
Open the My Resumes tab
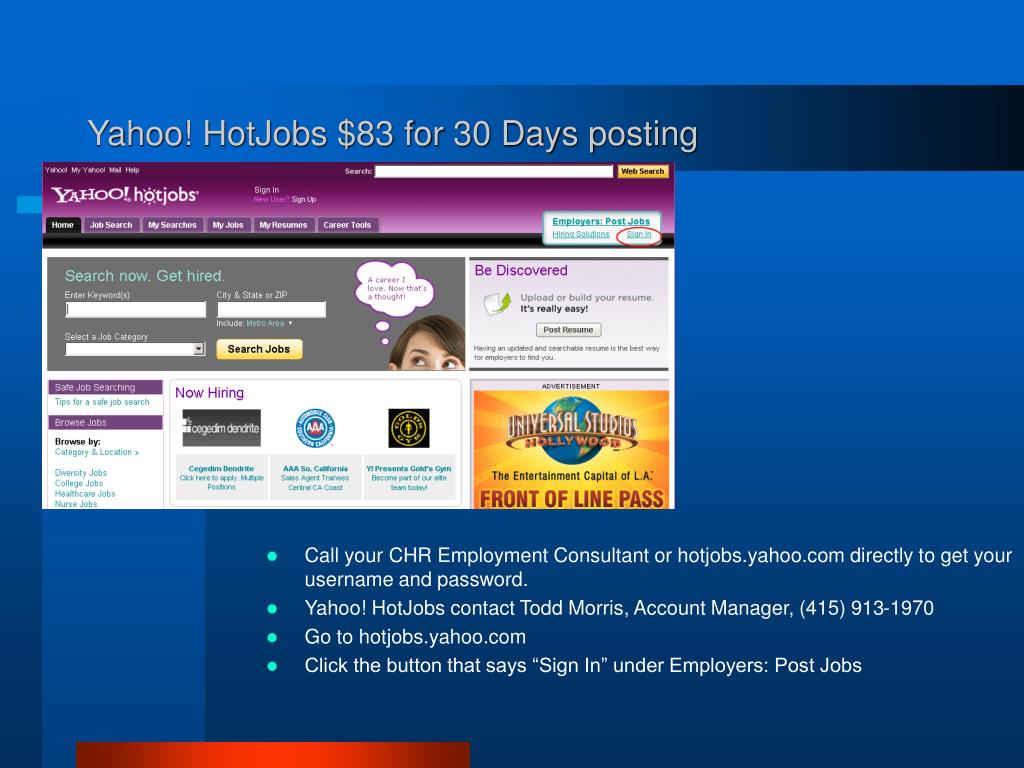pyautogui.click(x=283, y=225)
